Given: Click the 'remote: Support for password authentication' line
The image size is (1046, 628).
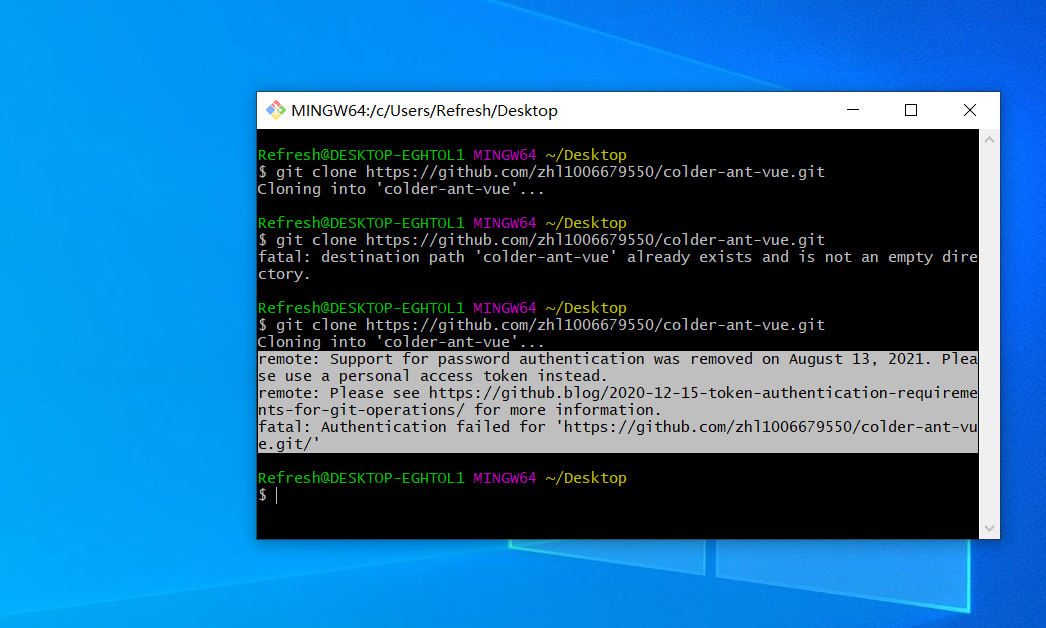Looking at the screenshot, I should 618,359.
